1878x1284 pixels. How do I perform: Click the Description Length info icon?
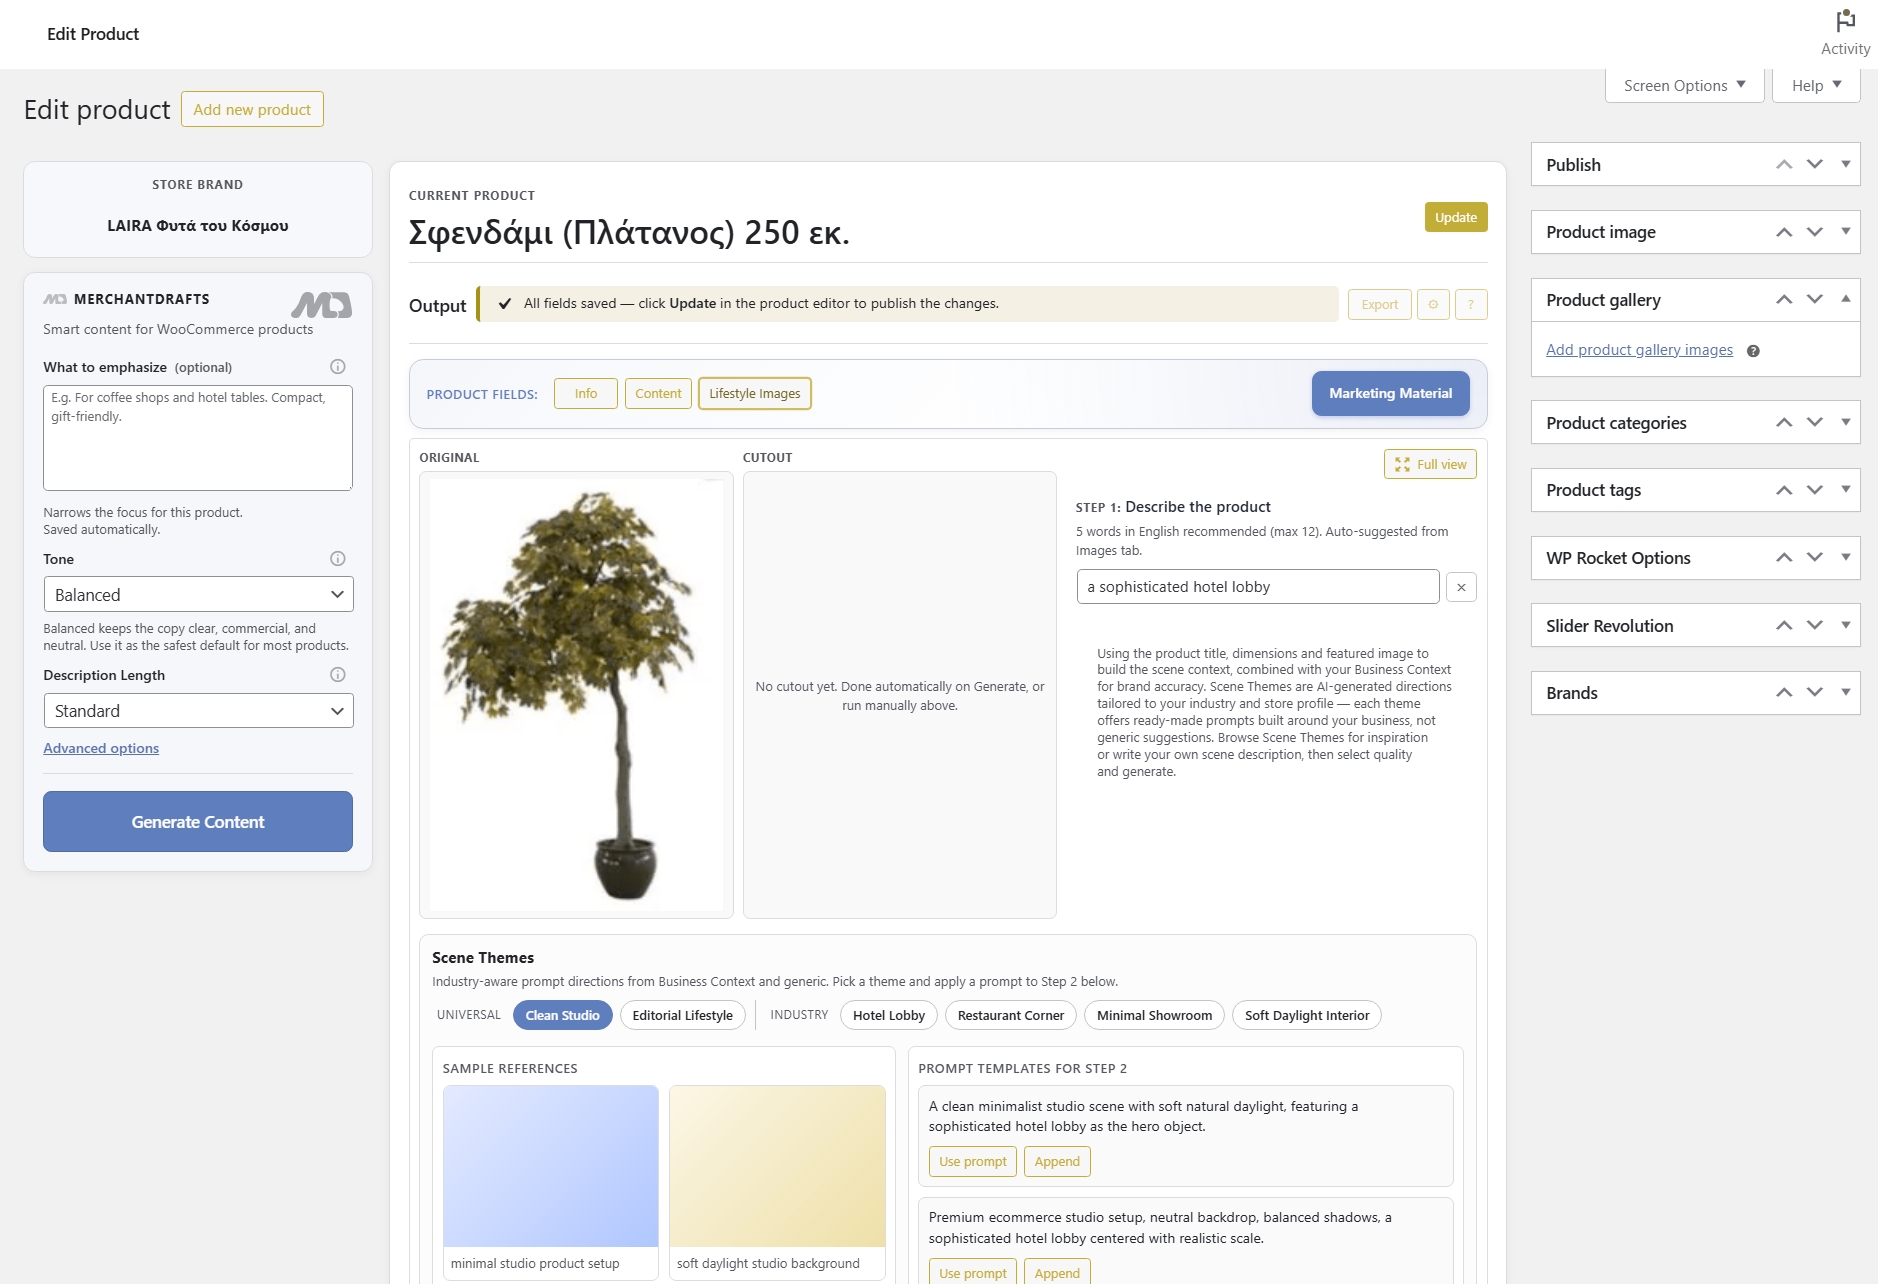coord(338,675)
